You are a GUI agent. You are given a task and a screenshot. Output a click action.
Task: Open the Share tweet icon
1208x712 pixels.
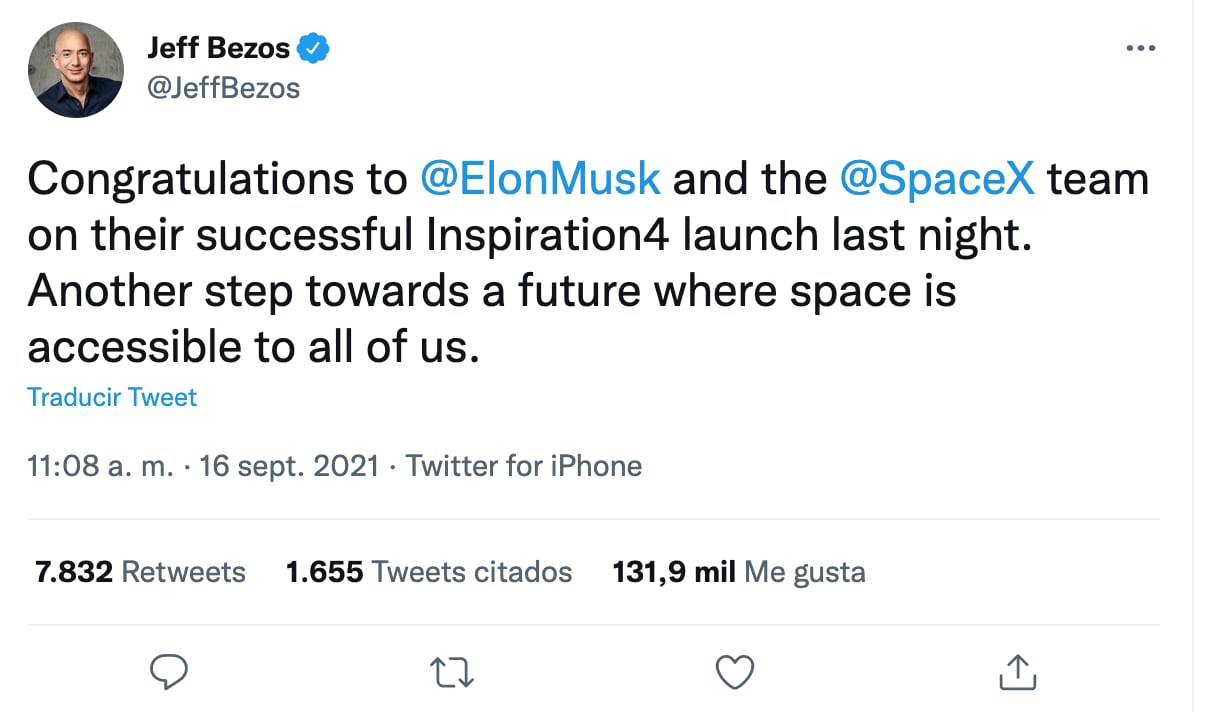tap(1016, 671)
